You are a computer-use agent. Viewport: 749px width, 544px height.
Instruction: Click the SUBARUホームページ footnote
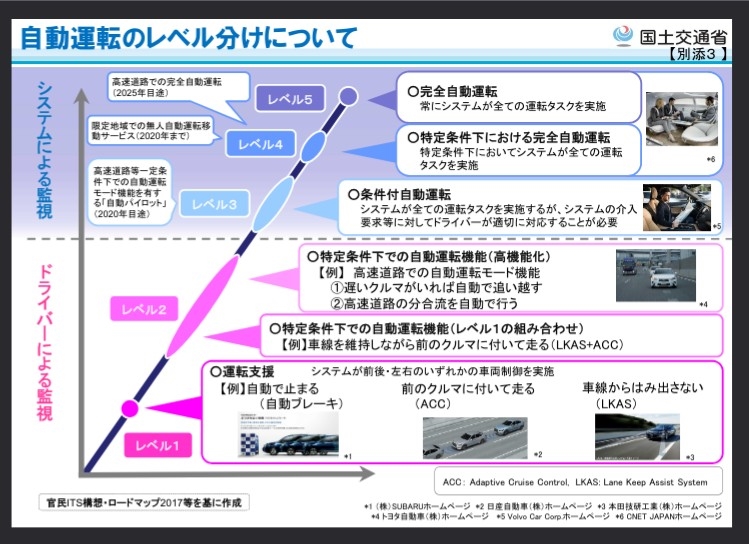coord(417,506)
